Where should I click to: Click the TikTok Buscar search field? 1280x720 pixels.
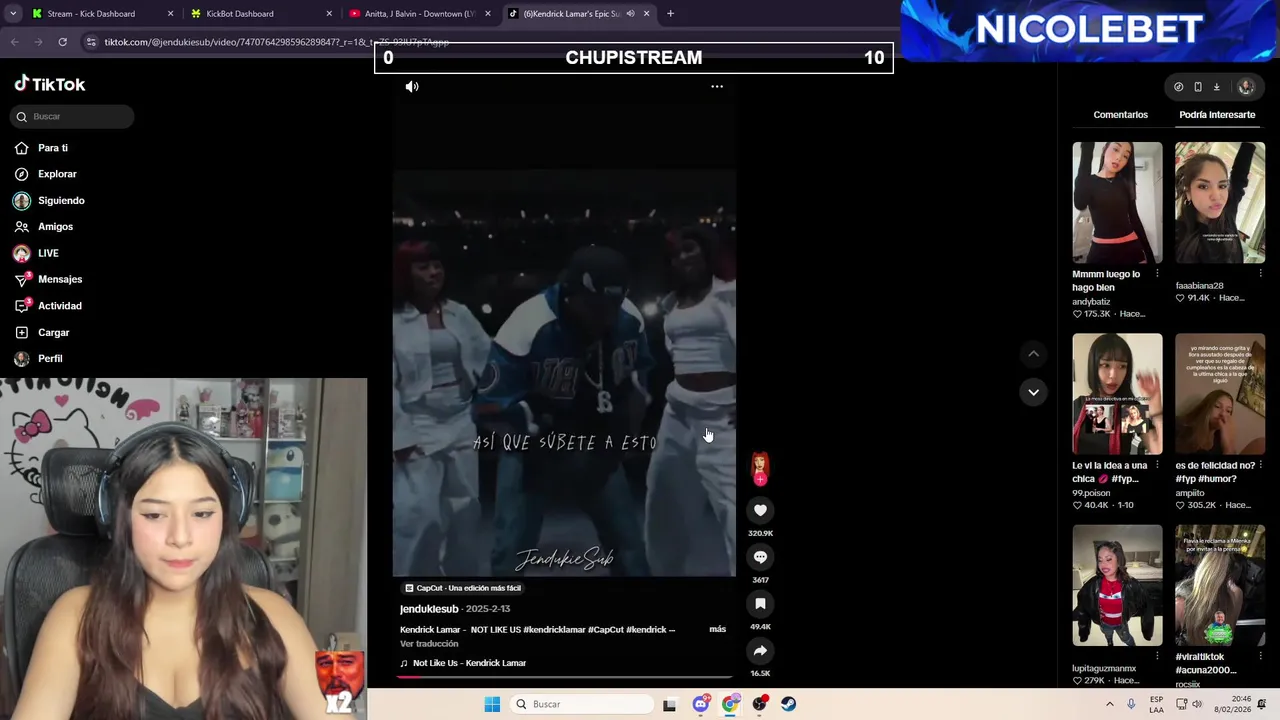(x=73, y=116)
